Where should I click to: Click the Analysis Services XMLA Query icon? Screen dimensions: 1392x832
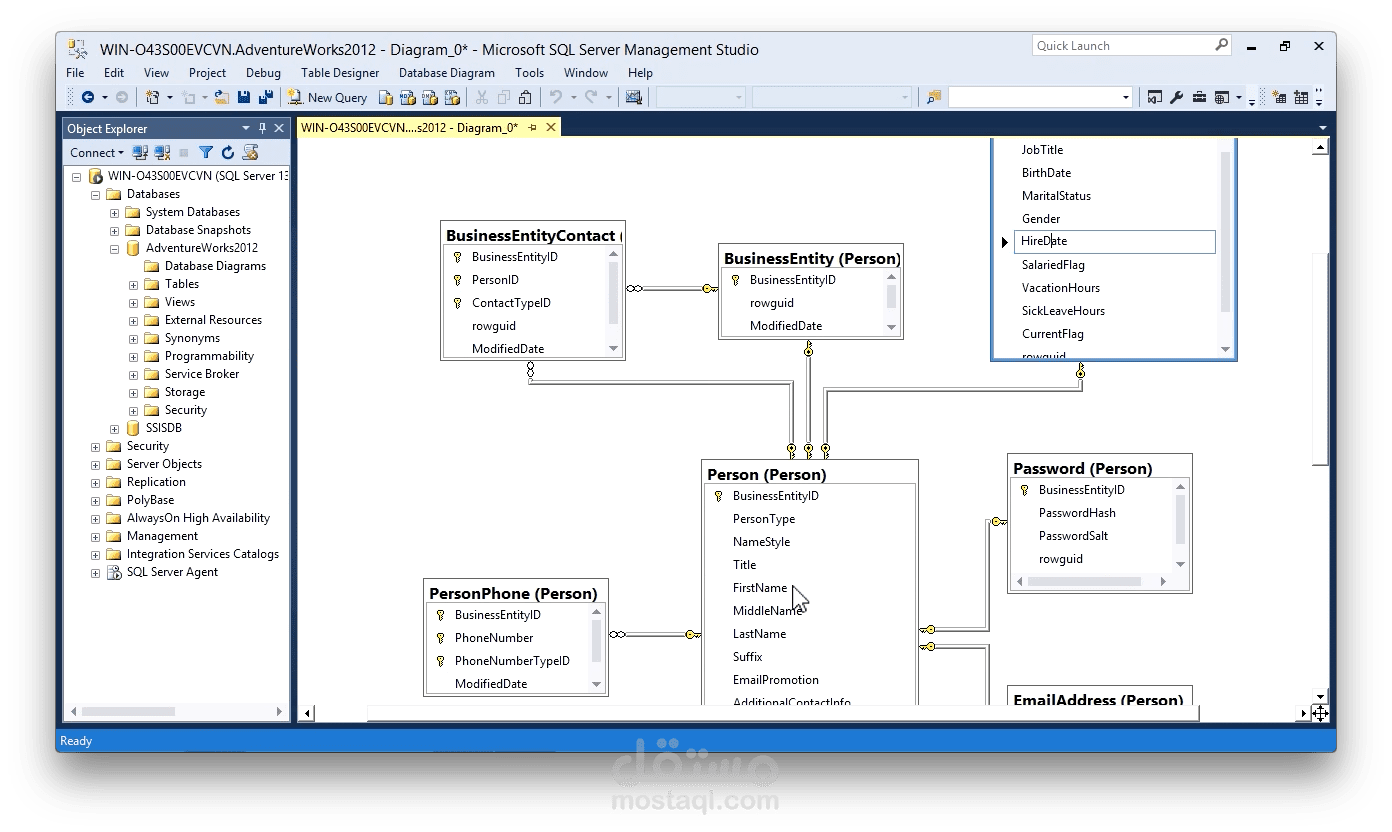point(451,97)
